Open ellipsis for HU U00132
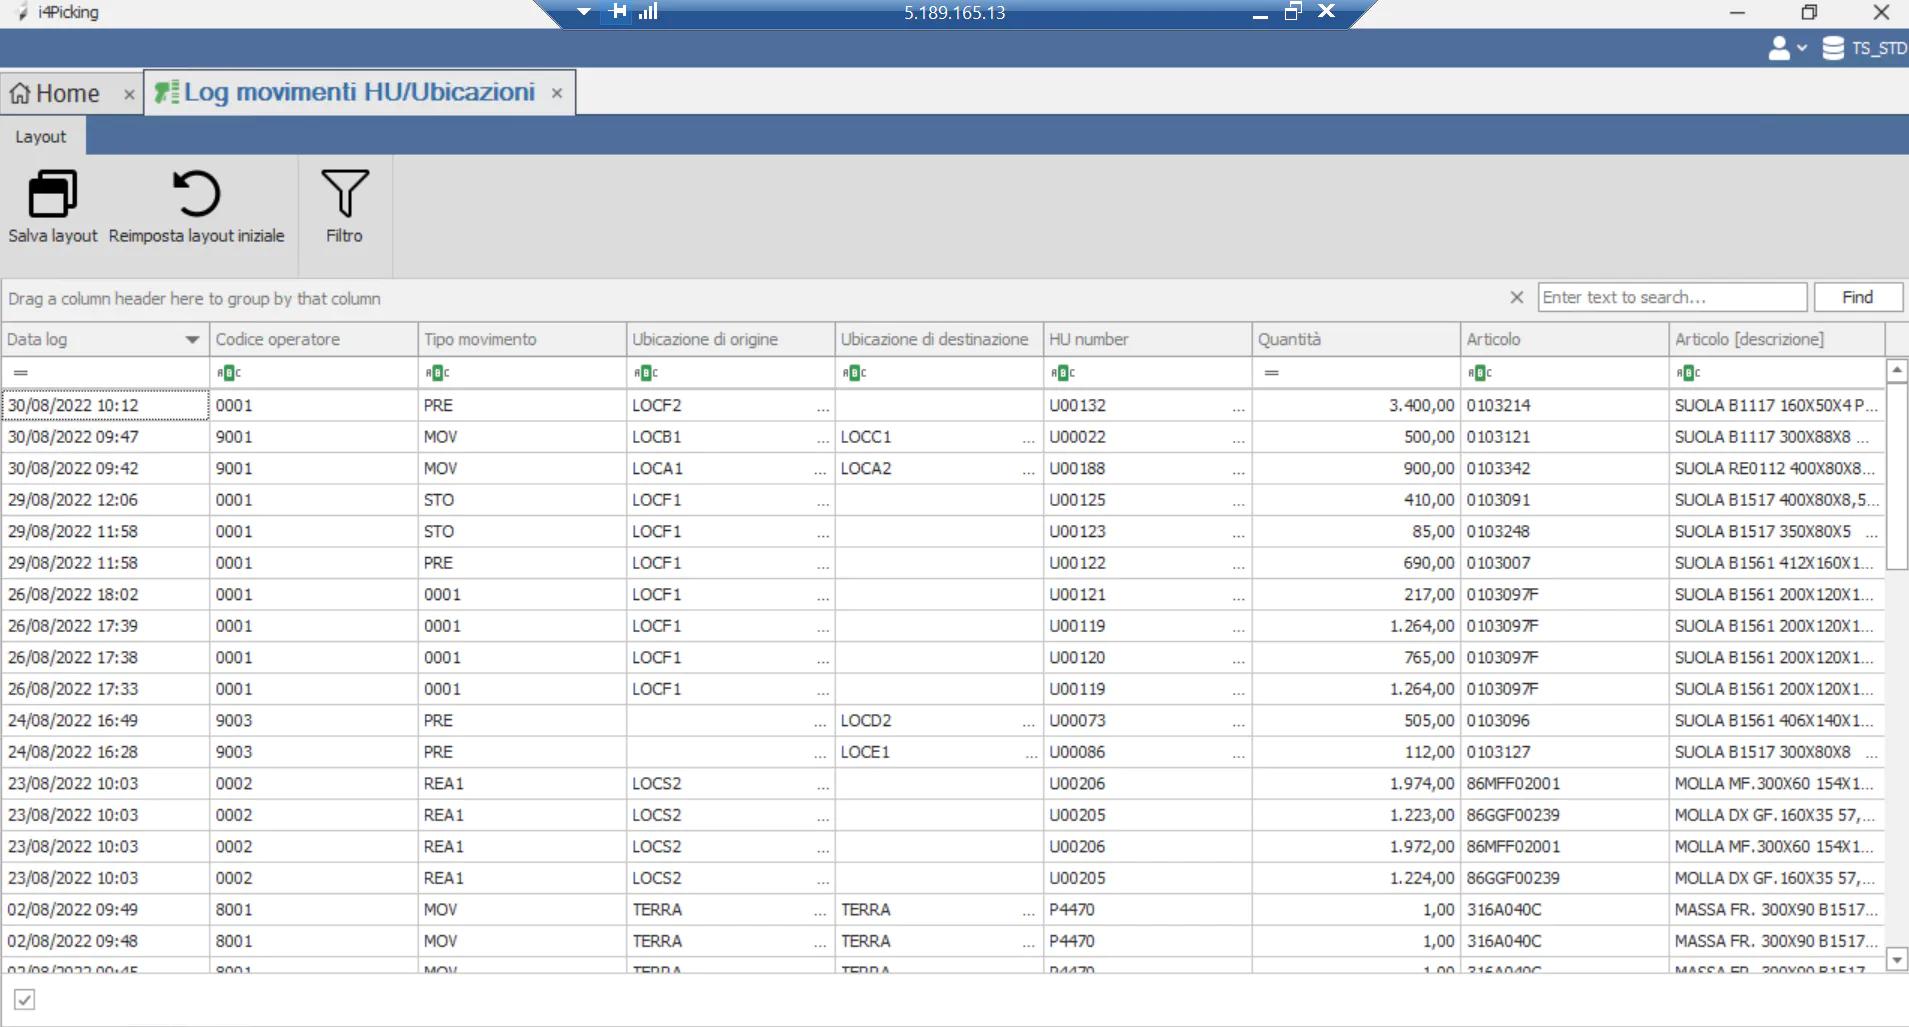 (x=1239, y=406)
